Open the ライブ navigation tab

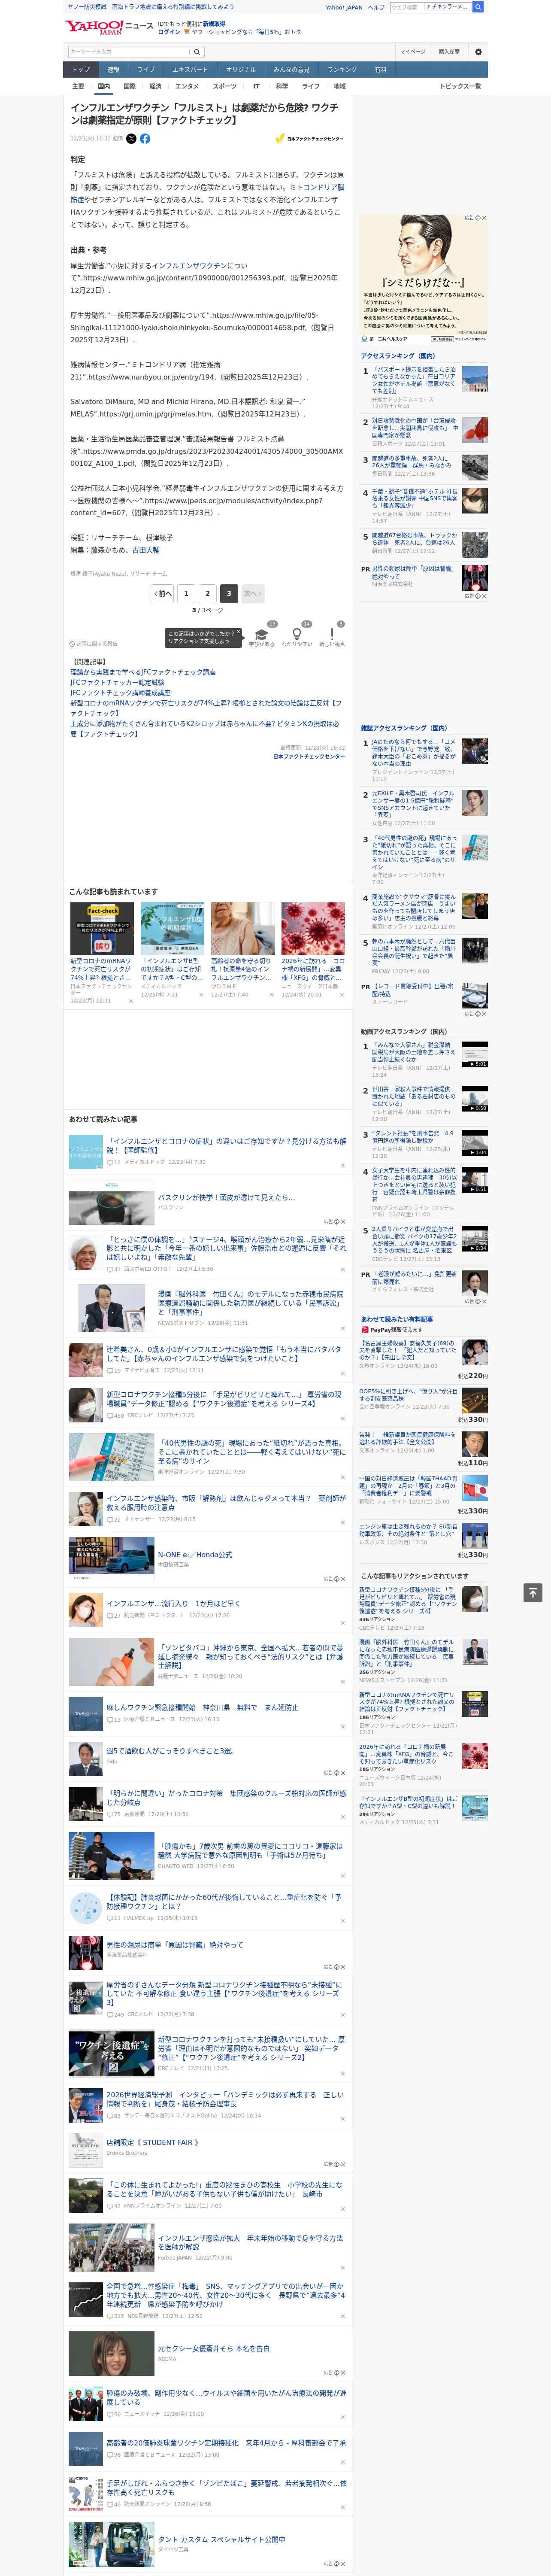coord(146,70)
